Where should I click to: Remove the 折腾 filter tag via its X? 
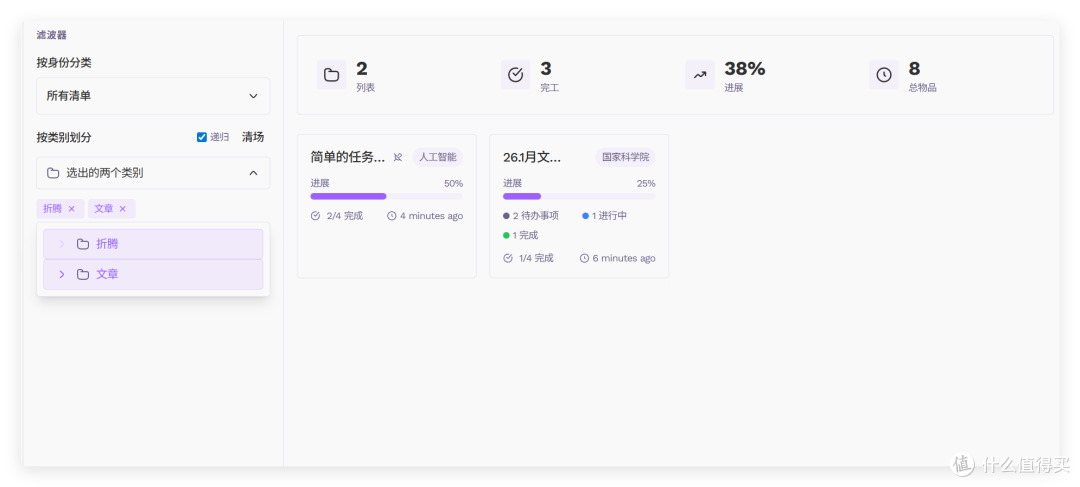click(72, 209)
